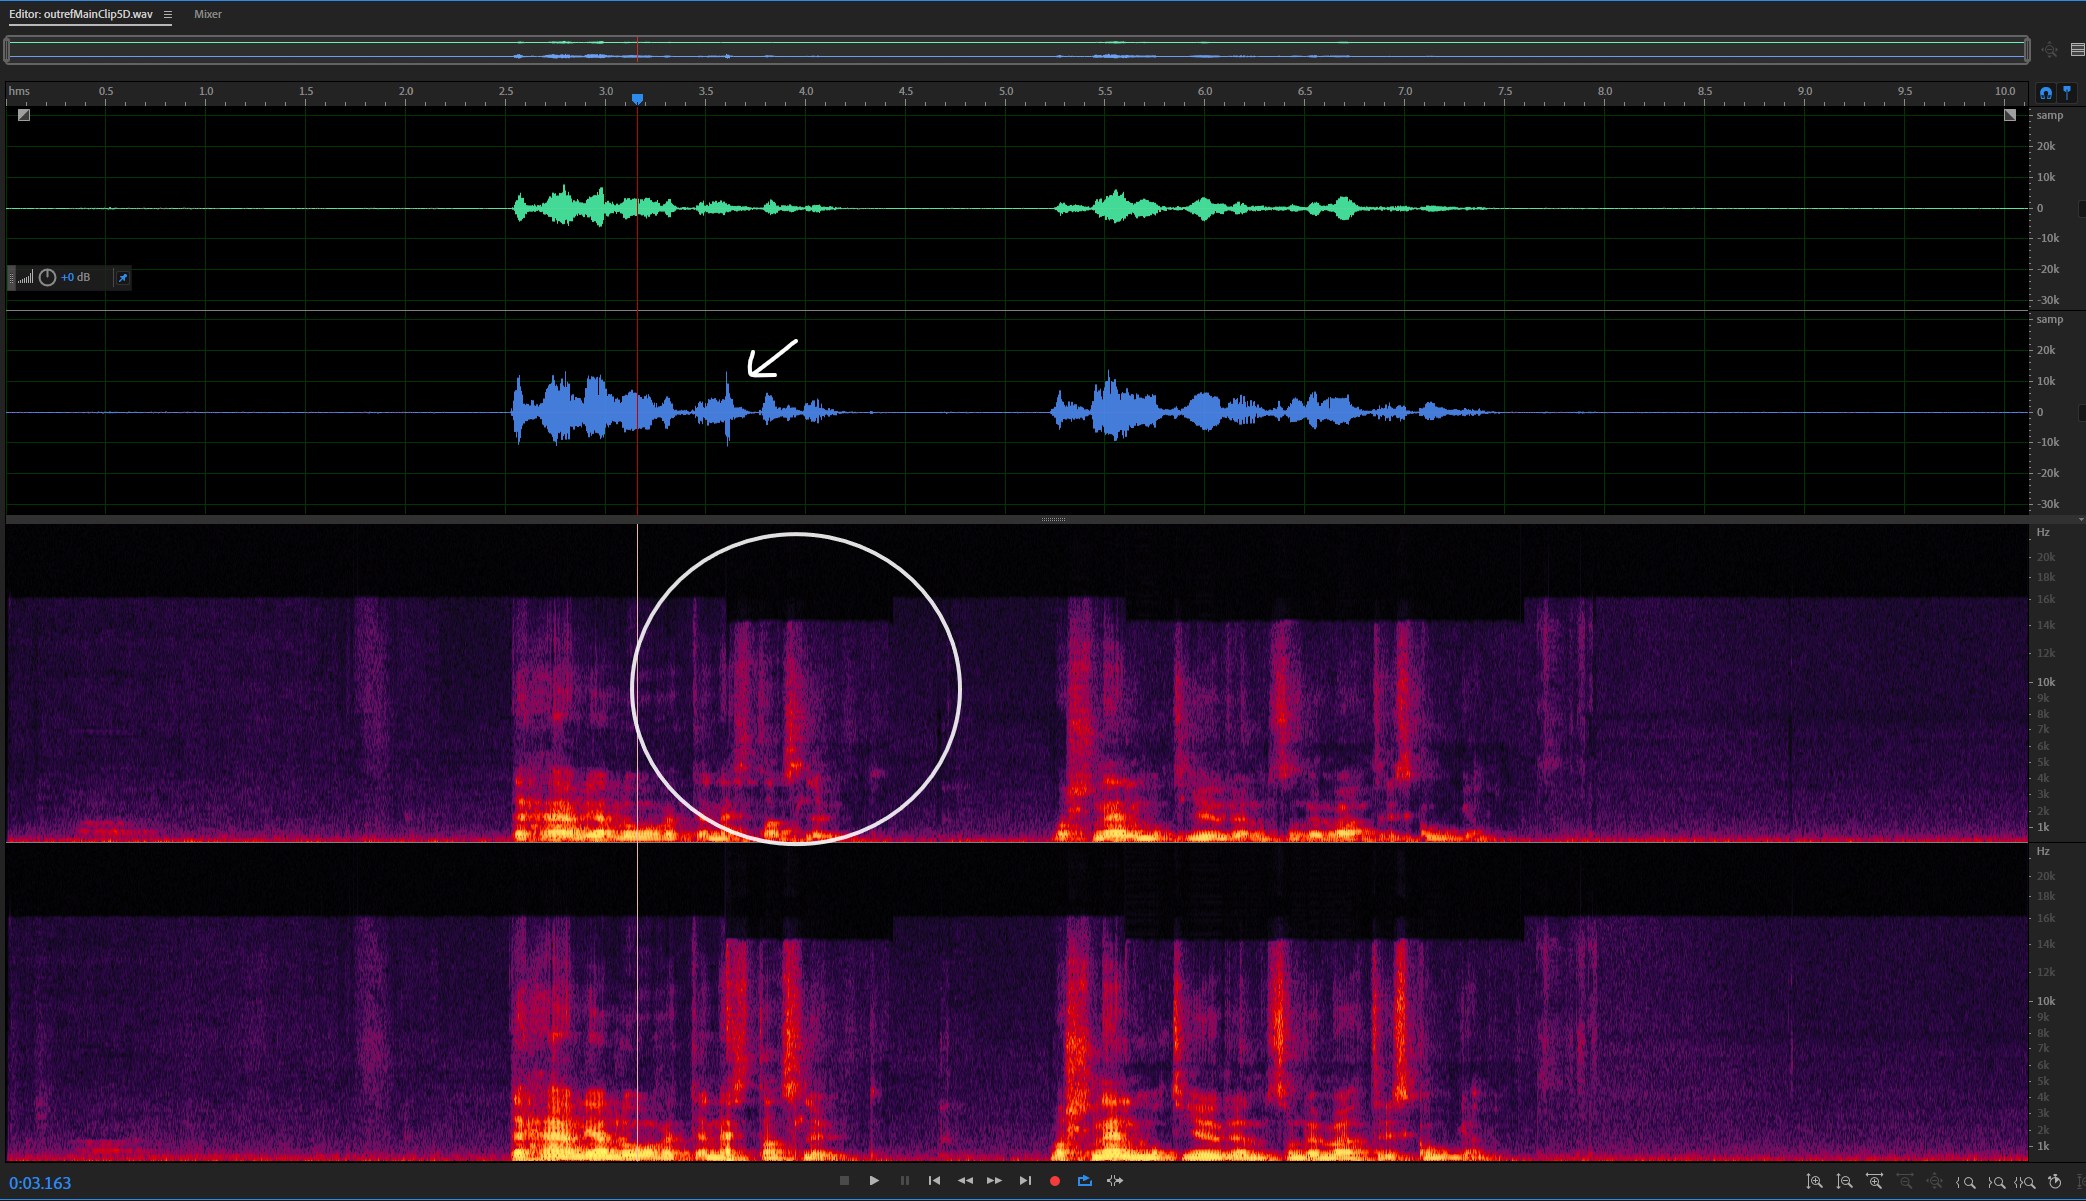Move playhead to next marker

[1025, 1181]
